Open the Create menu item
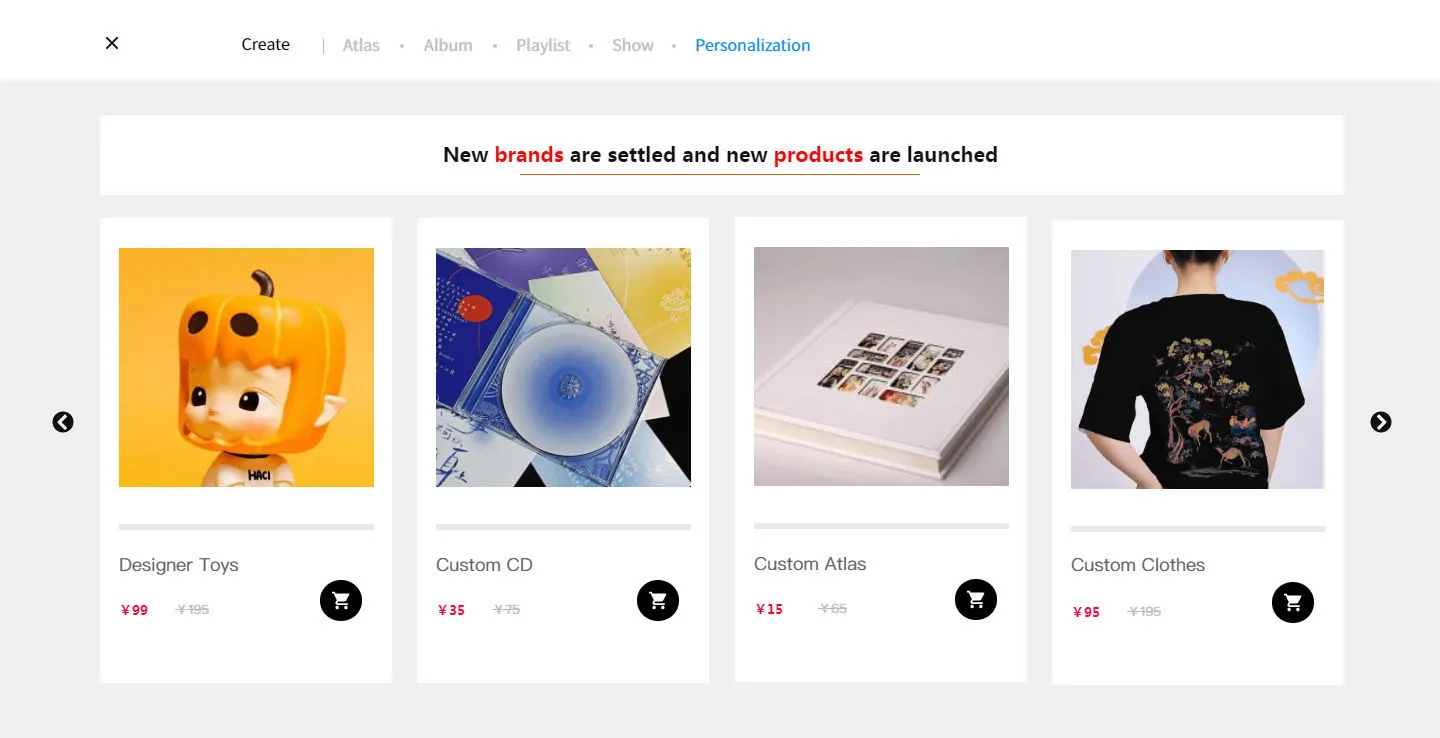Viewport: 1440px width, 738px height. coord(265,45)
